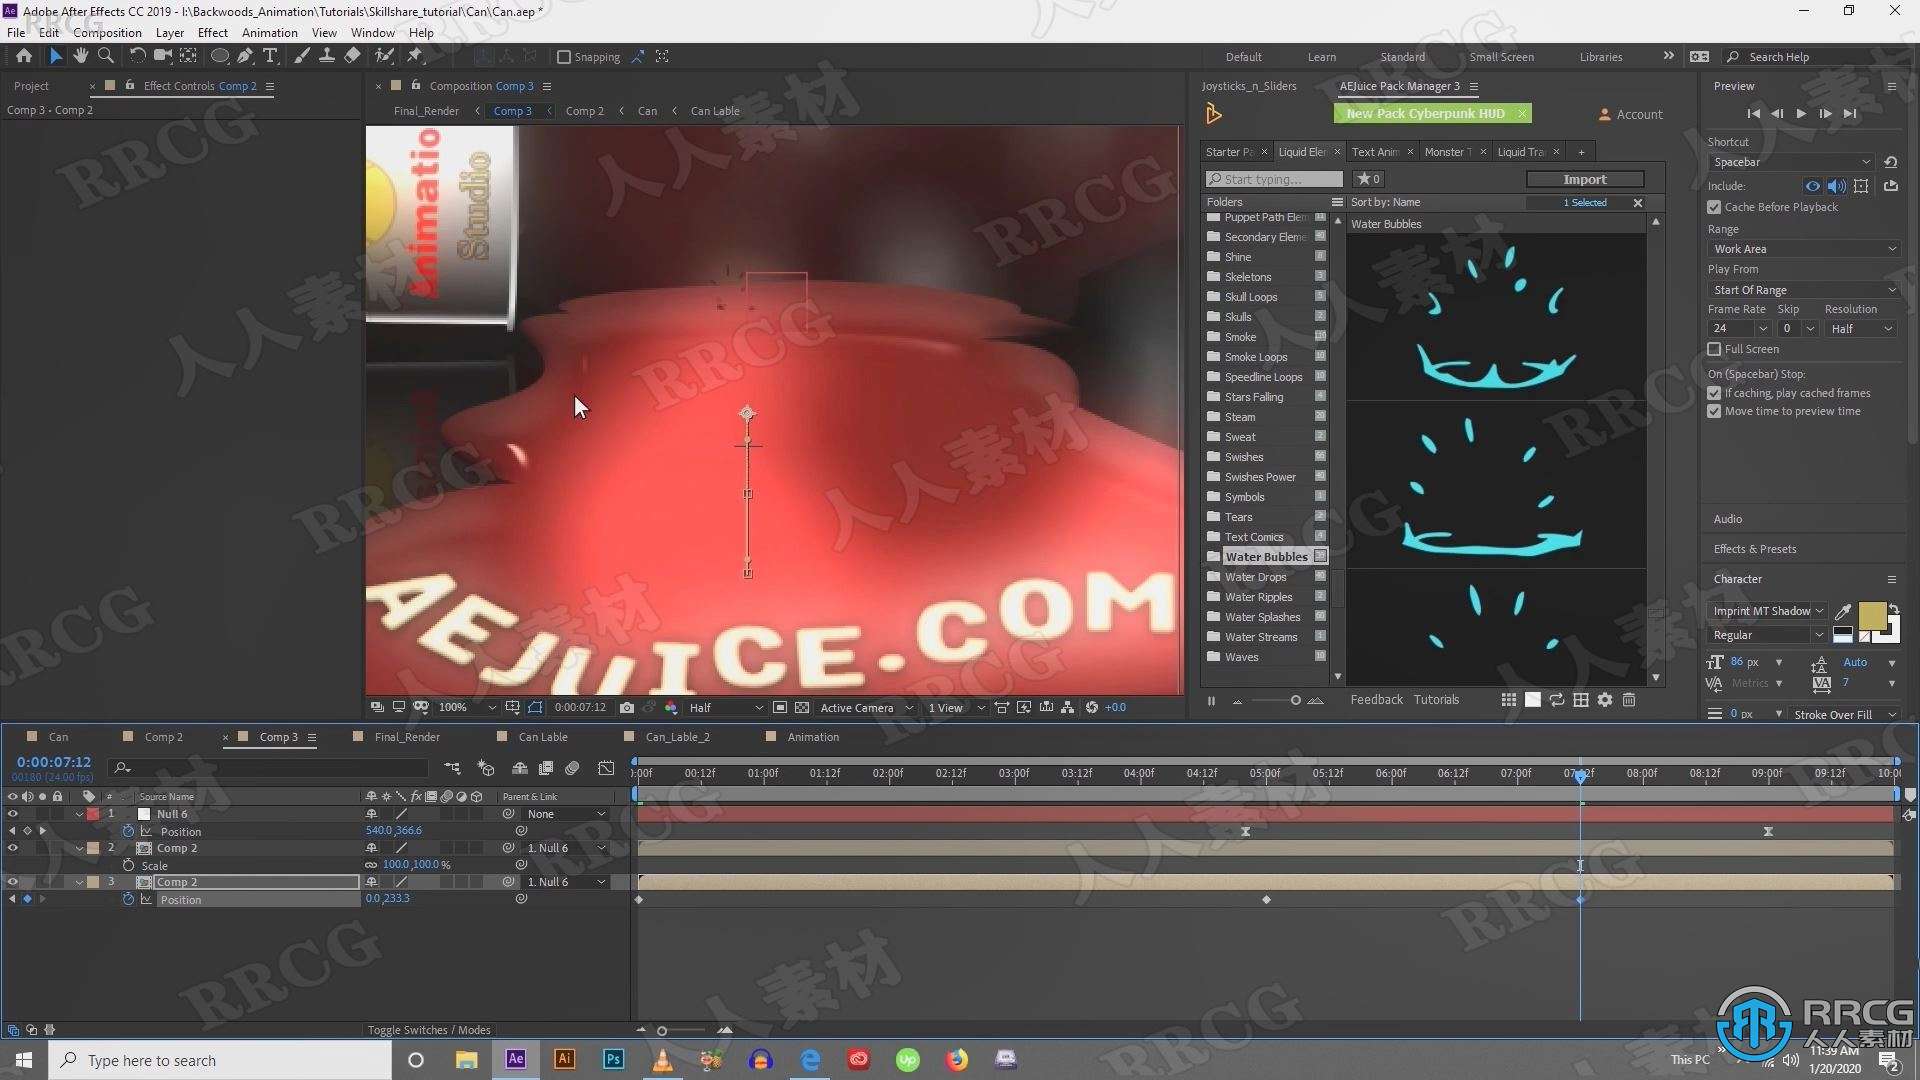Open Illustrator from Windows taskbar

565,1059
